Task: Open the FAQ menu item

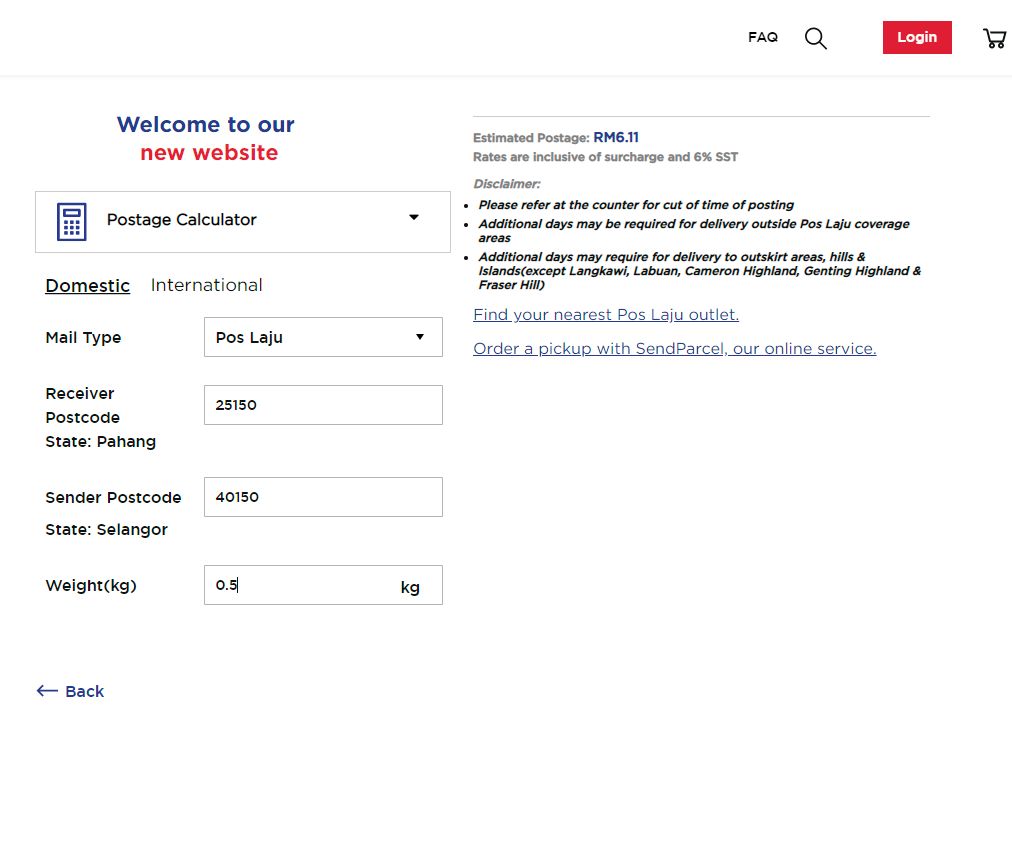Action: (763, 37)
